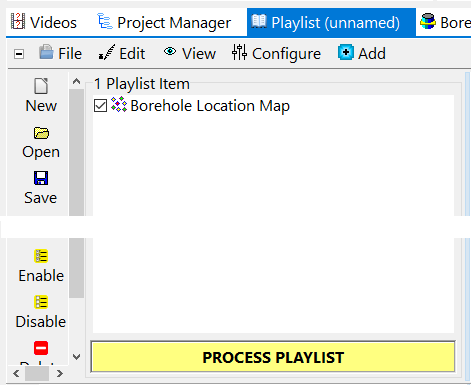This screenshot has height=385, width=471.
Task: Click the Disable items icon
Action: click(x=41, y=302)
